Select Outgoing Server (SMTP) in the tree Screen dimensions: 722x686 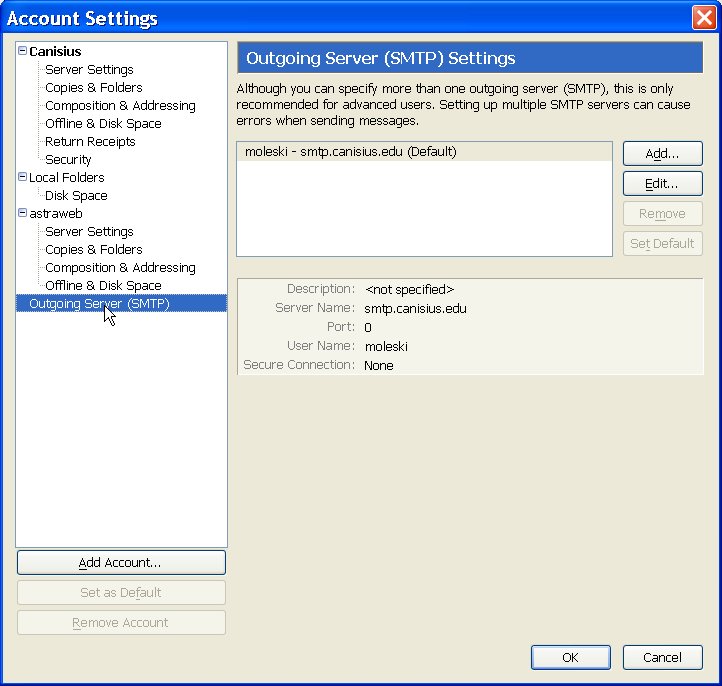[122, 303]
